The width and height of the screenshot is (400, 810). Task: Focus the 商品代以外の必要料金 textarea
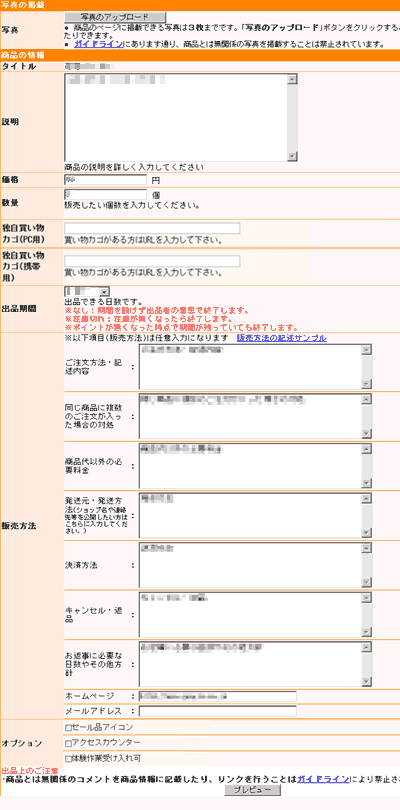(255, 466)
